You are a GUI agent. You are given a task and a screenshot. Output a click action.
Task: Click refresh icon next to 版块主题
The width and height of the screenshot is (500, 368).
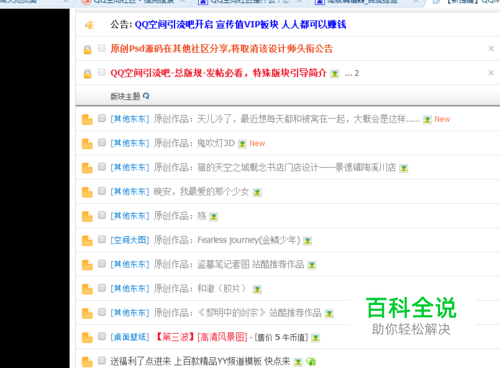tap(146, 96)
